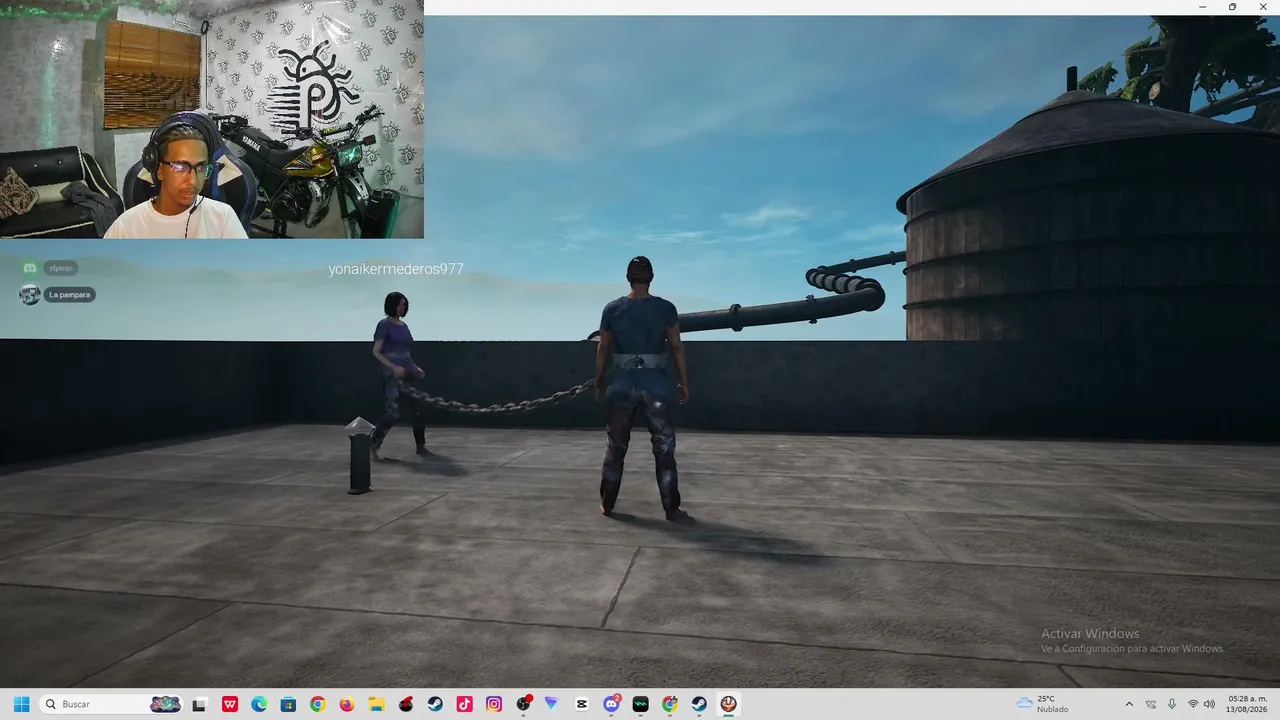Image resolution: width=1280 pixels, height=720 pixels.
Task: Minimize the game window
Action: (1204, 7)
